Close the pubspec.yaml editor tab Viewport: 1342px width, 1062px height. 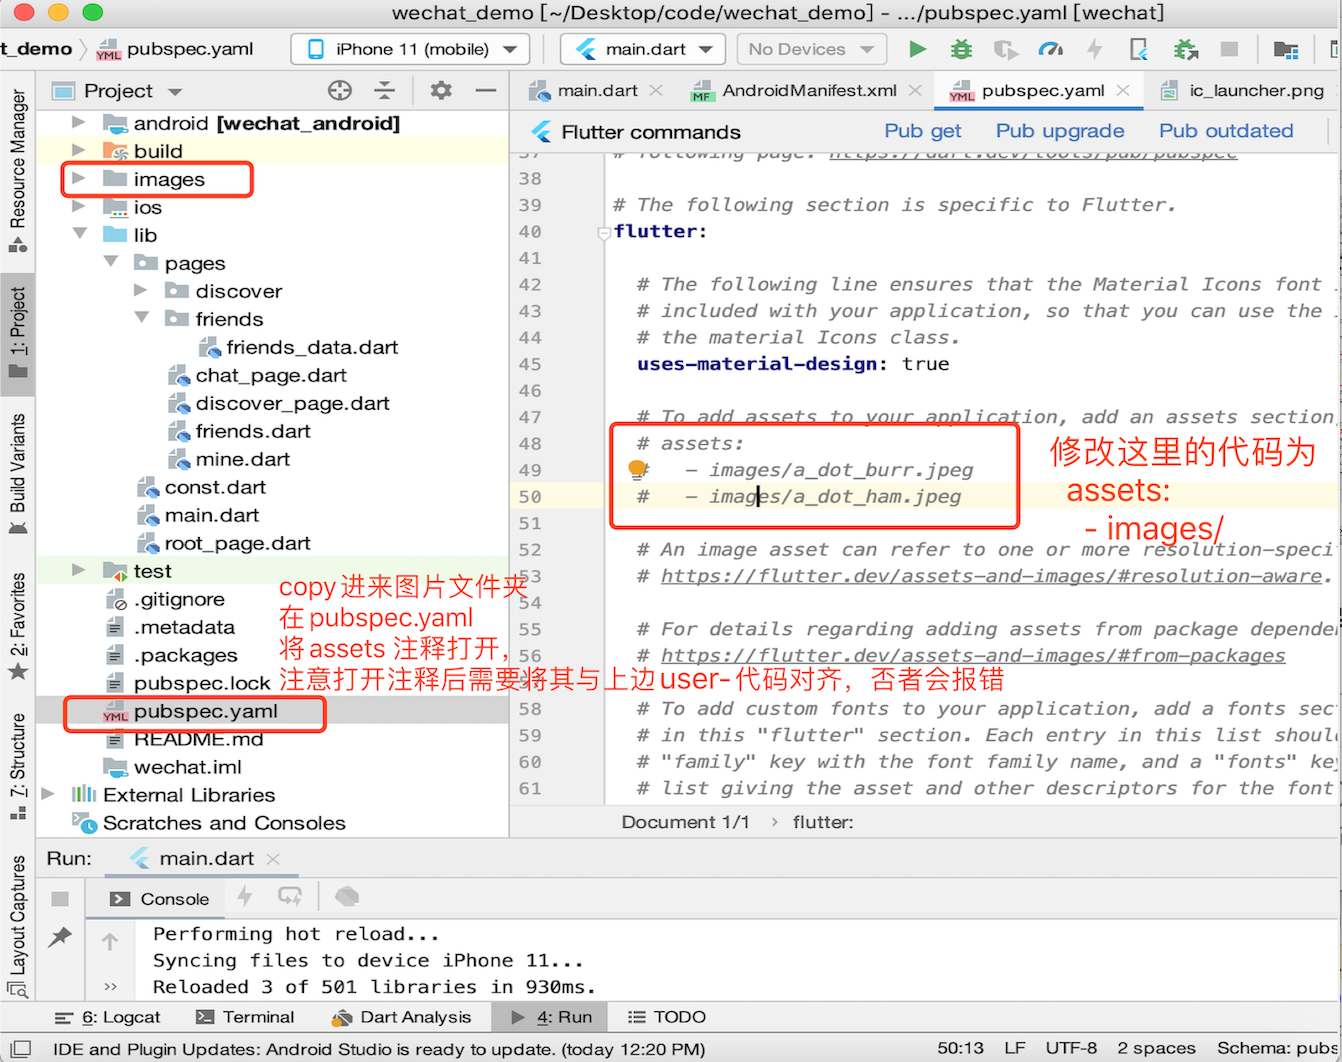[1125, 90]
